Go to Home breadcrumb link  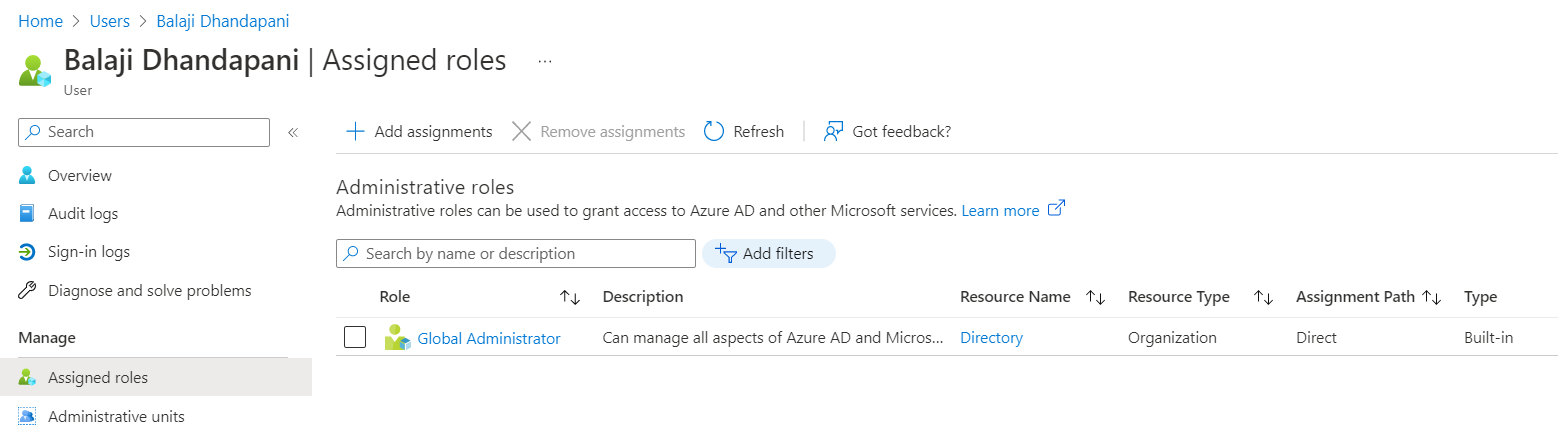coord(40,20)
